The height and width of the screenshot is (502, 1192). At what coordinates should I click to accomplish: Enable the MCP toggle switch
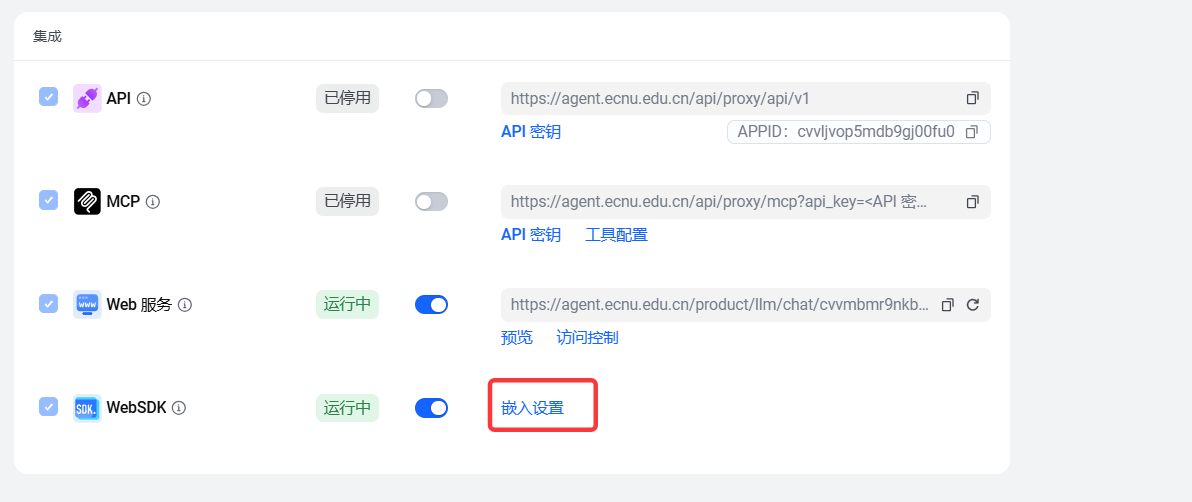pyautogui.click(x=431, y=202)
